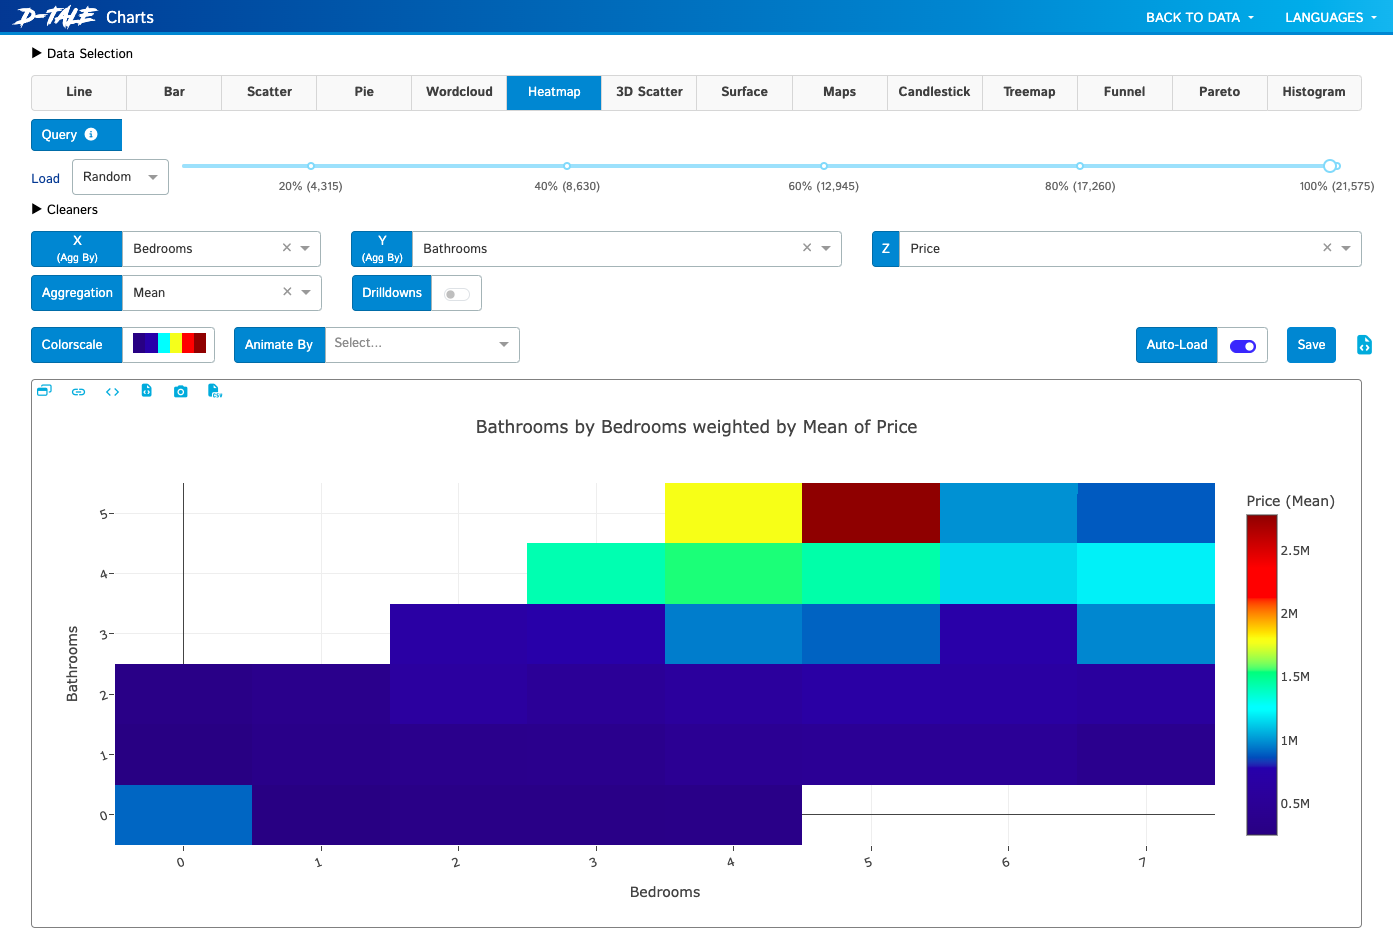The width and height of the screenshot is (1393, 929).
Task: Export chart as HTML file icon
Action: 146,391
